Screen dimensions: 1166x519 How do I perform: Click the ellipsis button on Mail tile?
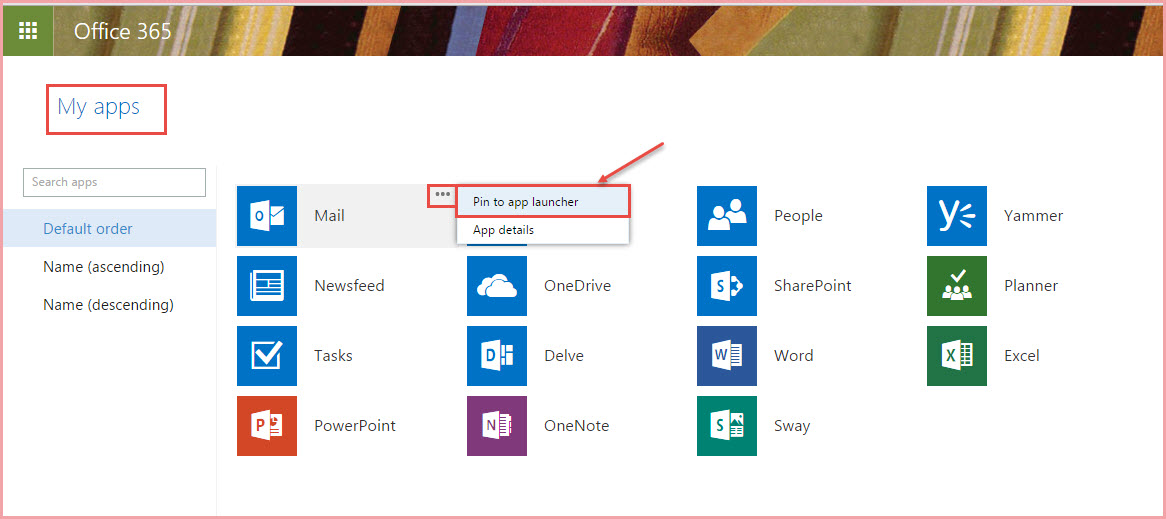click(442, 195)
